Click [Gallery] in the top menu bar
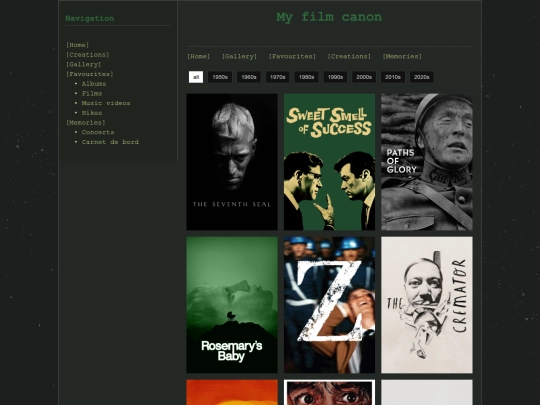This screenshot has height=405, width=540. click(x=239, y=56)
